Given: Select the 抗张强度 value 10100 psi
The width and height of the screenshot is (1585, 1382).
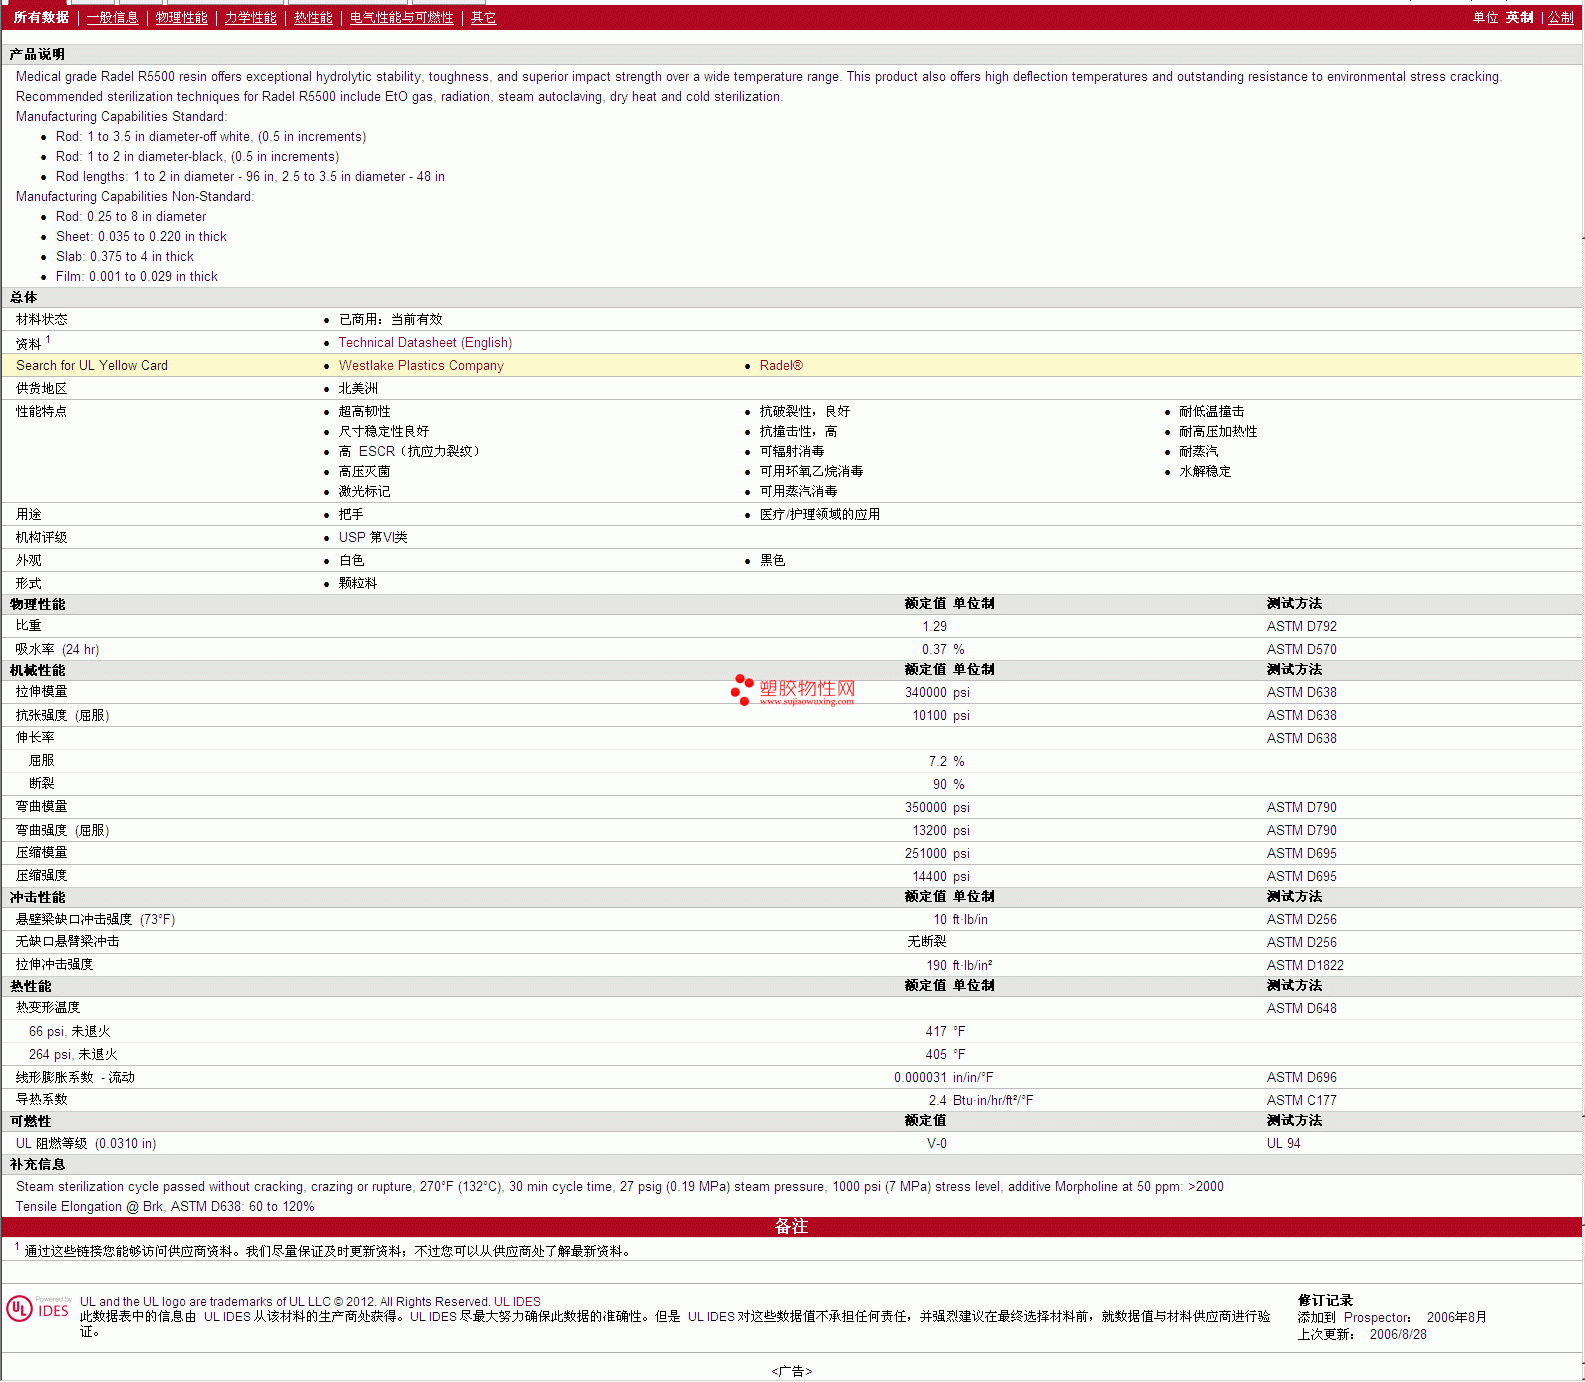Looking at the screenshot, I should point(941,715).
